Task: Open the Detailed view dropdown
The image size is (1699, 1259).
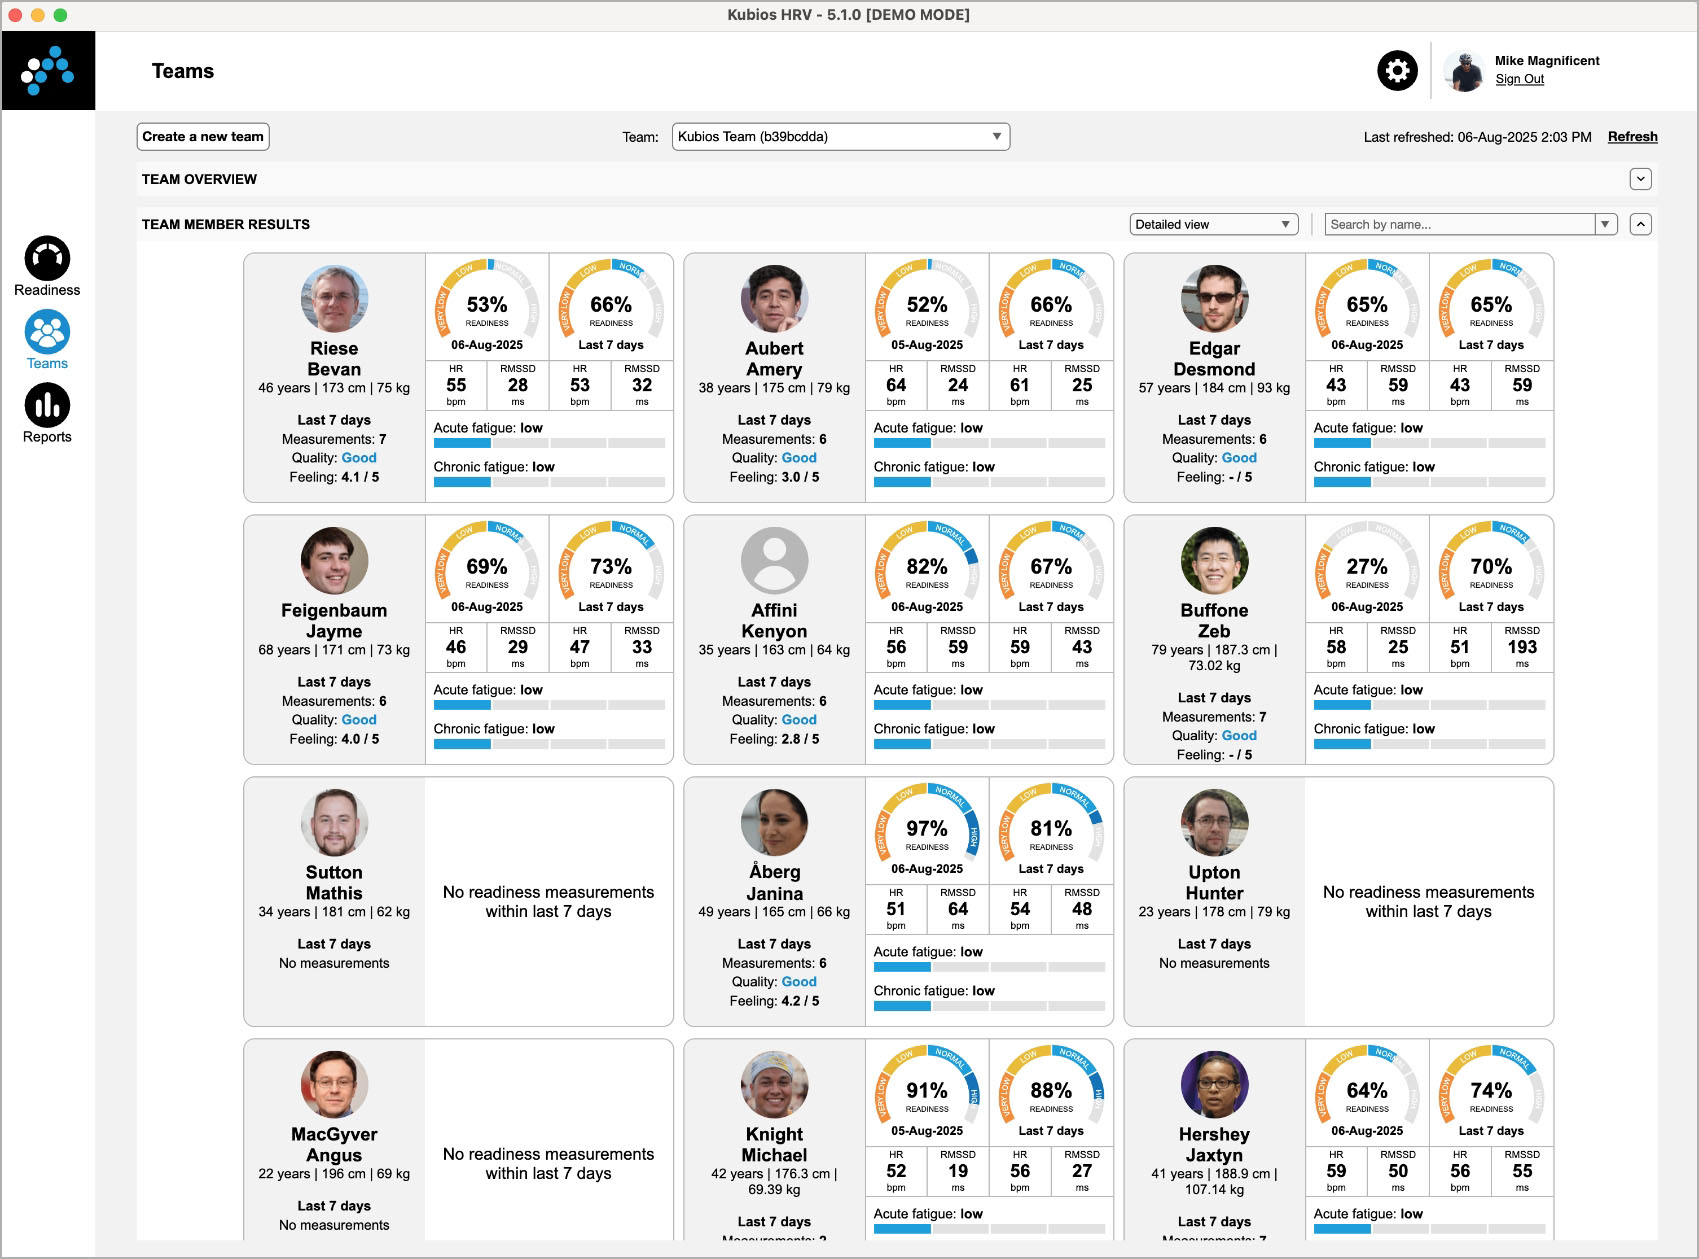Action: click(1214, 224)
